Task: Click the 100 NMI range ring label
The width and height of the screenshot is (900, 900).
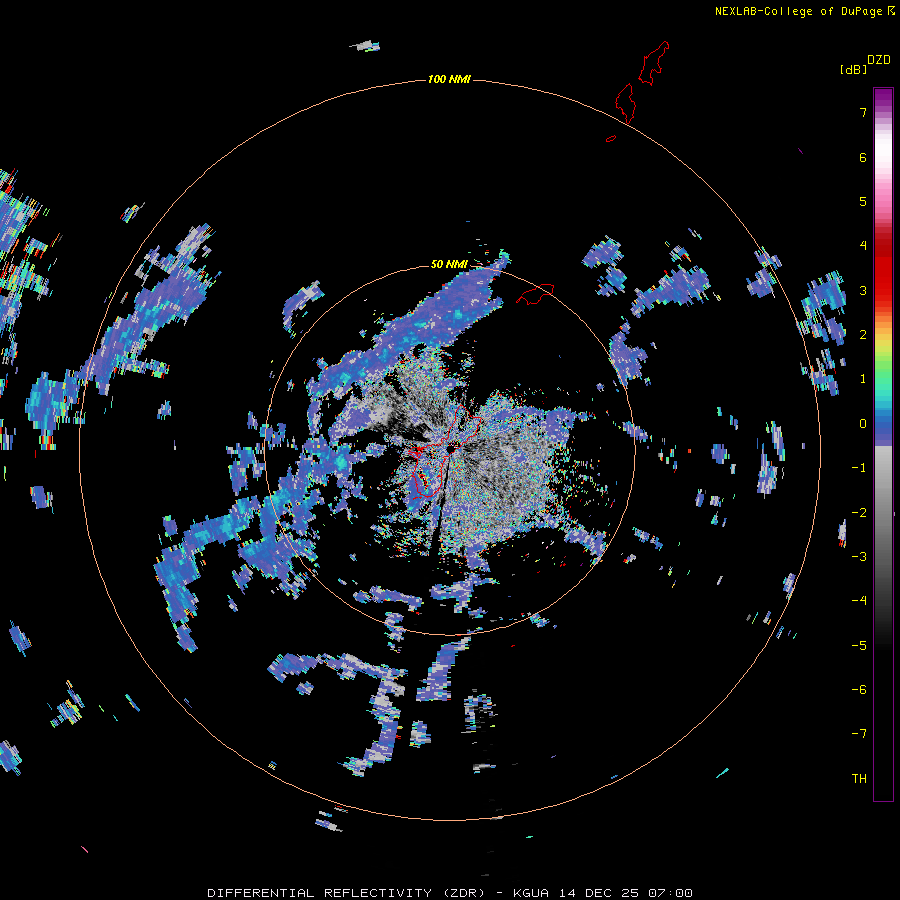Action: 449,79
